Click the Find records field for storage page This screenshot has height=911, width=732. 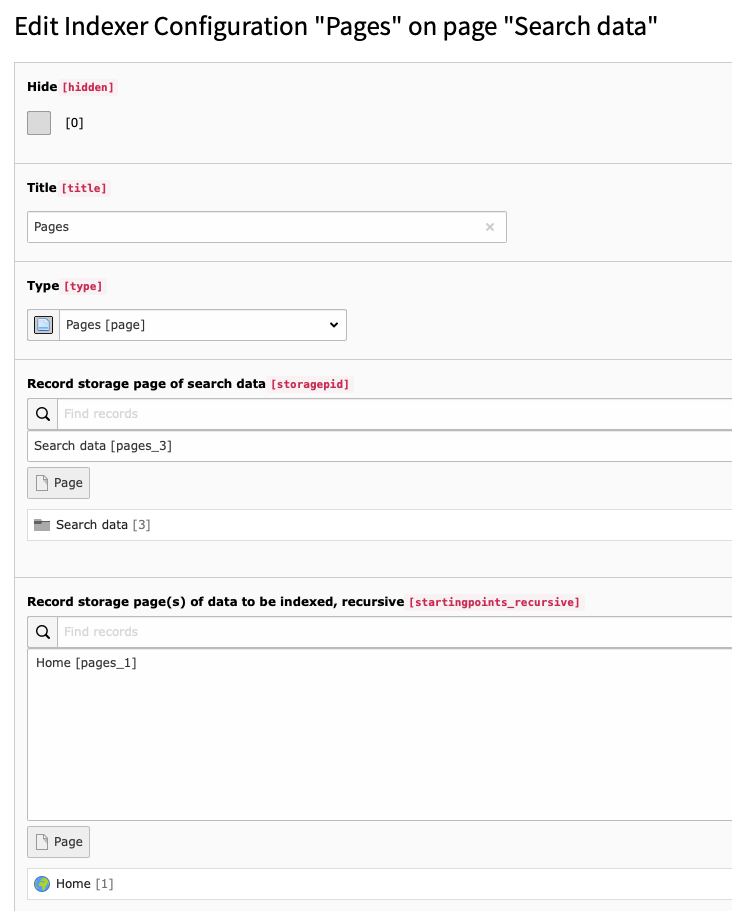[200, 413]
